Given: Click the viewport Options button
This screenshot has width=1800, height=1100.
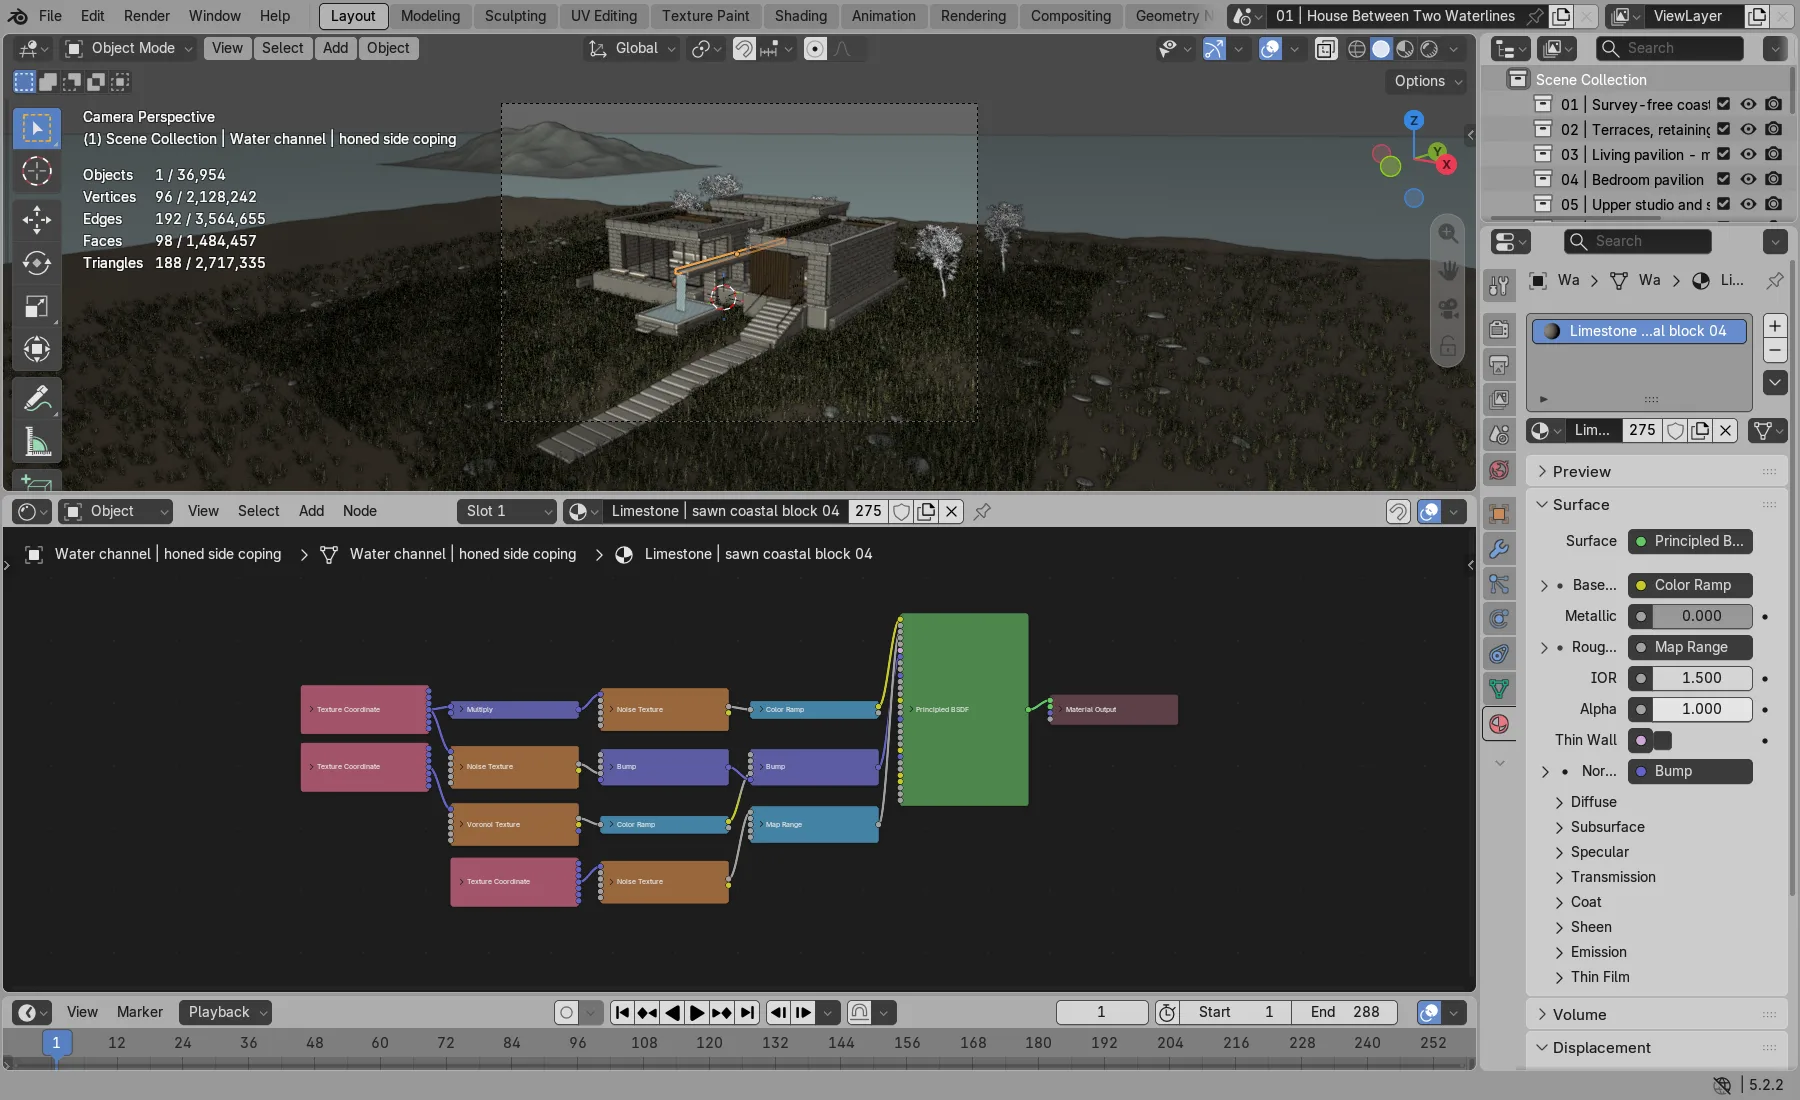Looking at the screenshot, I should point(1428,81).
